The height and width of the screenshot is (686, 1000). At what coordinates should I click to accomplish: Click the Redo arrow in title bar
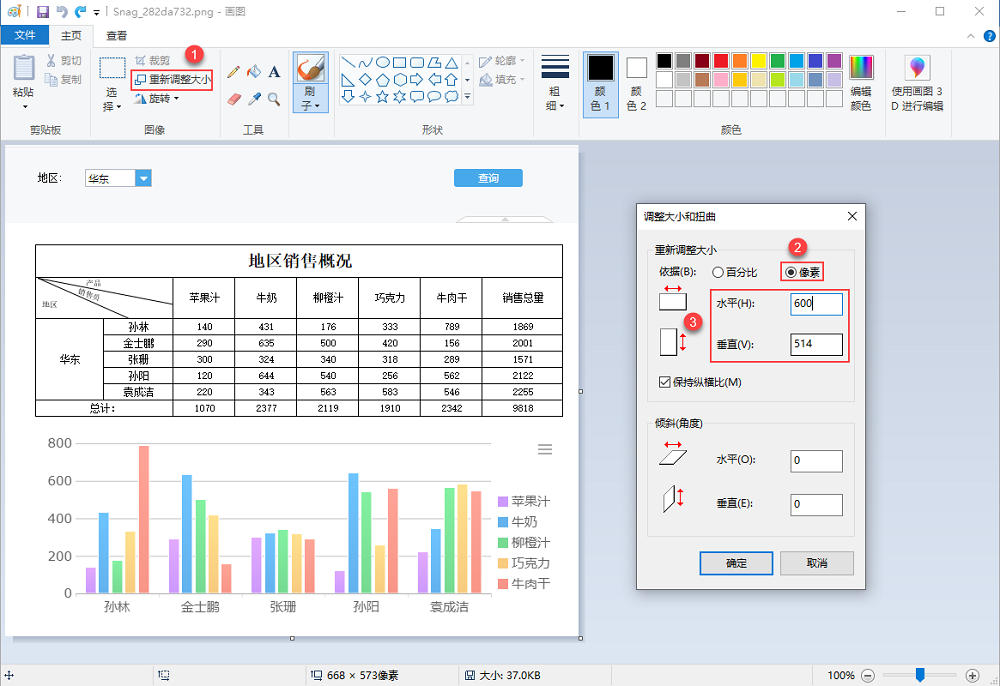[80, 11]
